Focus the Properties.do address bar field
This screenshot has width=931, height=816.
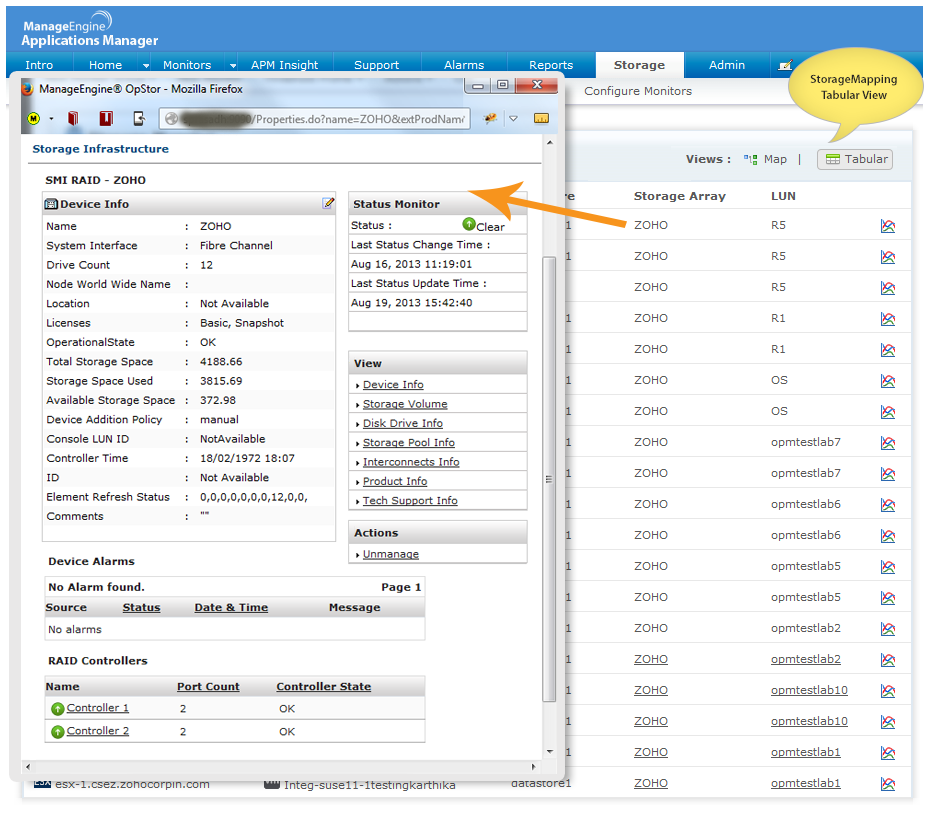tap(315, 119)
